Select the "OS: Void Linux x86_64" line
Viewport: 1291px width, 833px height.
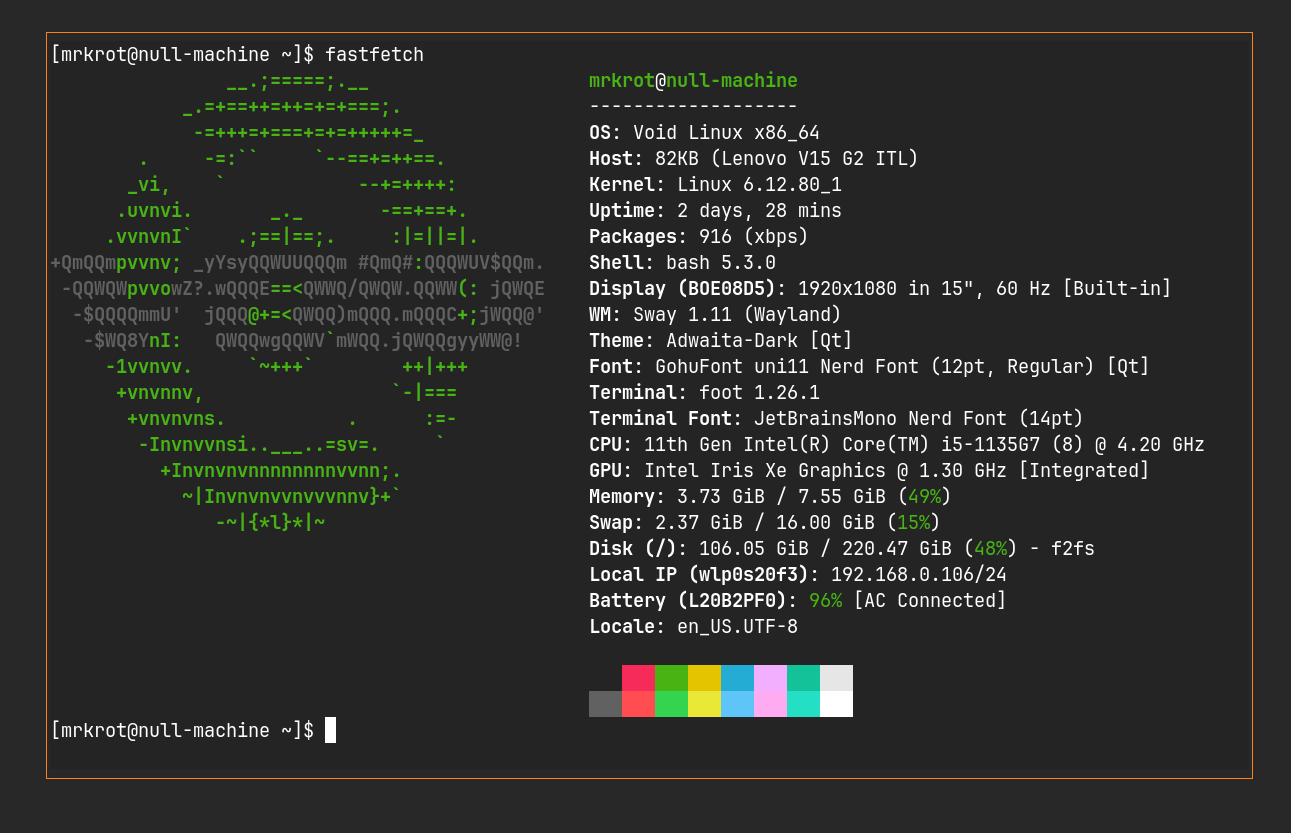click(x=704, y=133)
